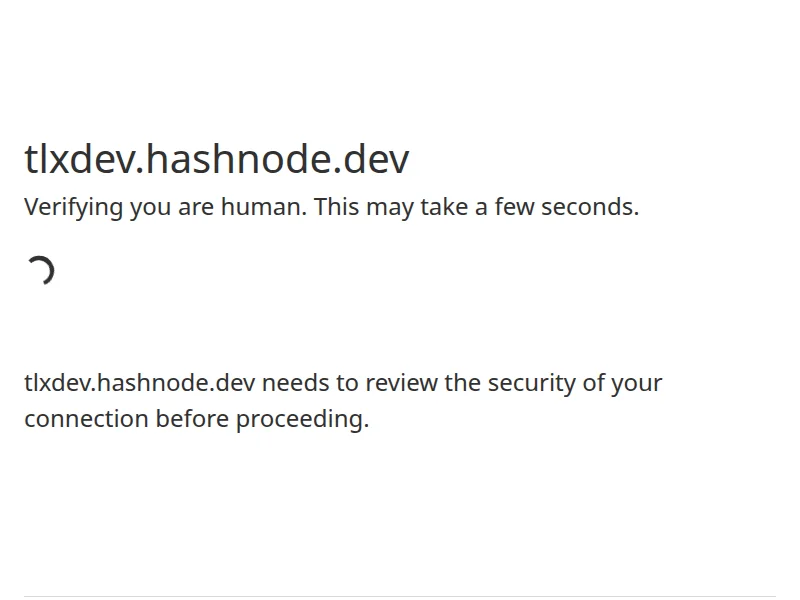Click the word "needs" in the paragraph
This screenshot has width=800, height=600.
[x=296, y=383]
